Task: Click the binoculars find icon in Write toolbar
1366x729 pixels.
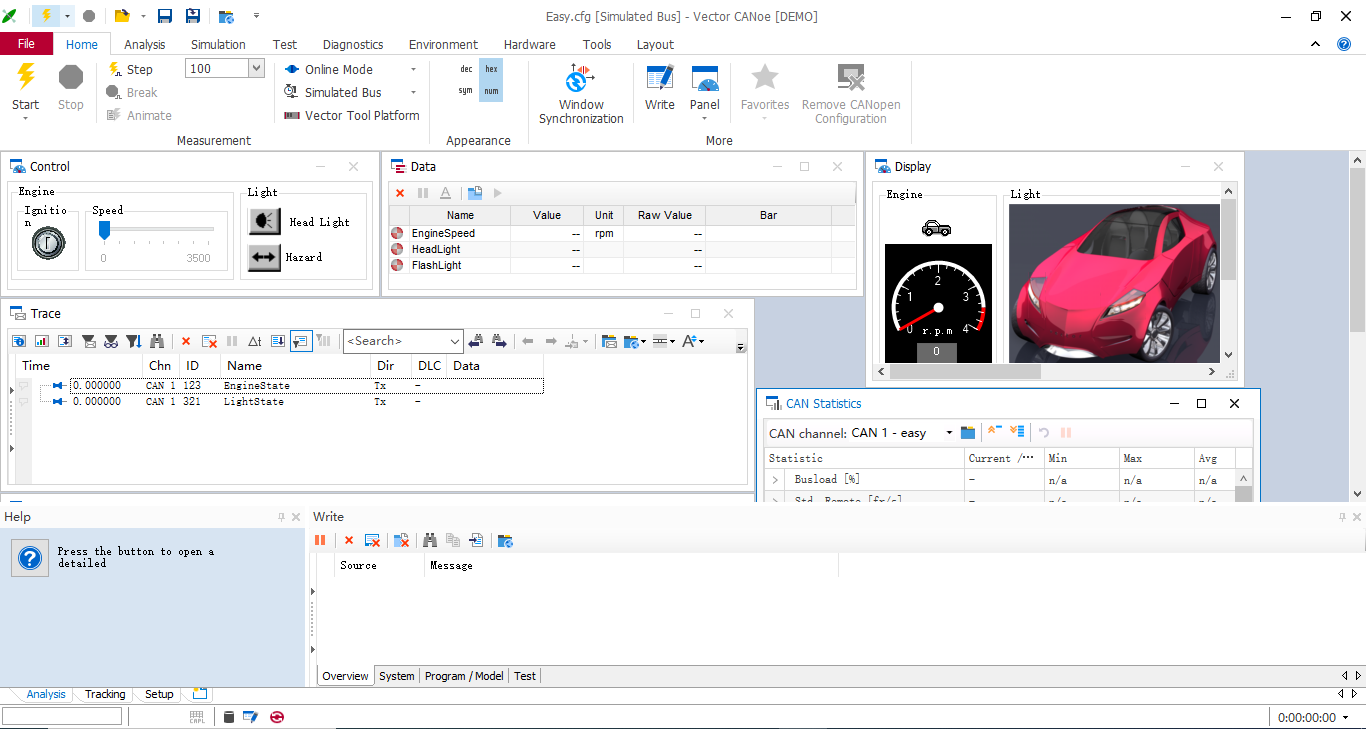Action: (430, 540)
